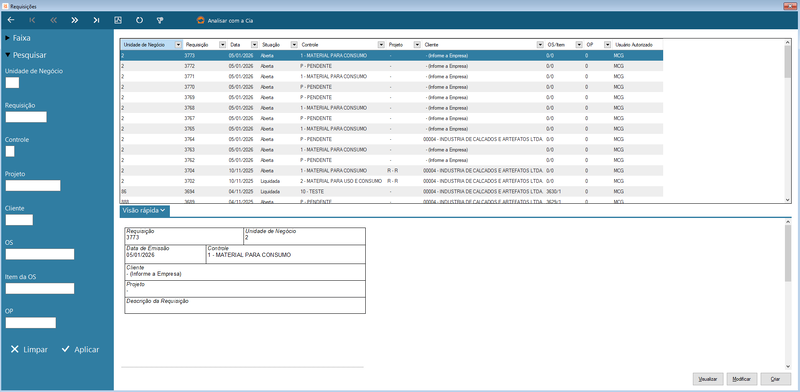Open the layout panel icon in the toolbar
This screenshot has width=800, height=392.
(x=118, y=20)
